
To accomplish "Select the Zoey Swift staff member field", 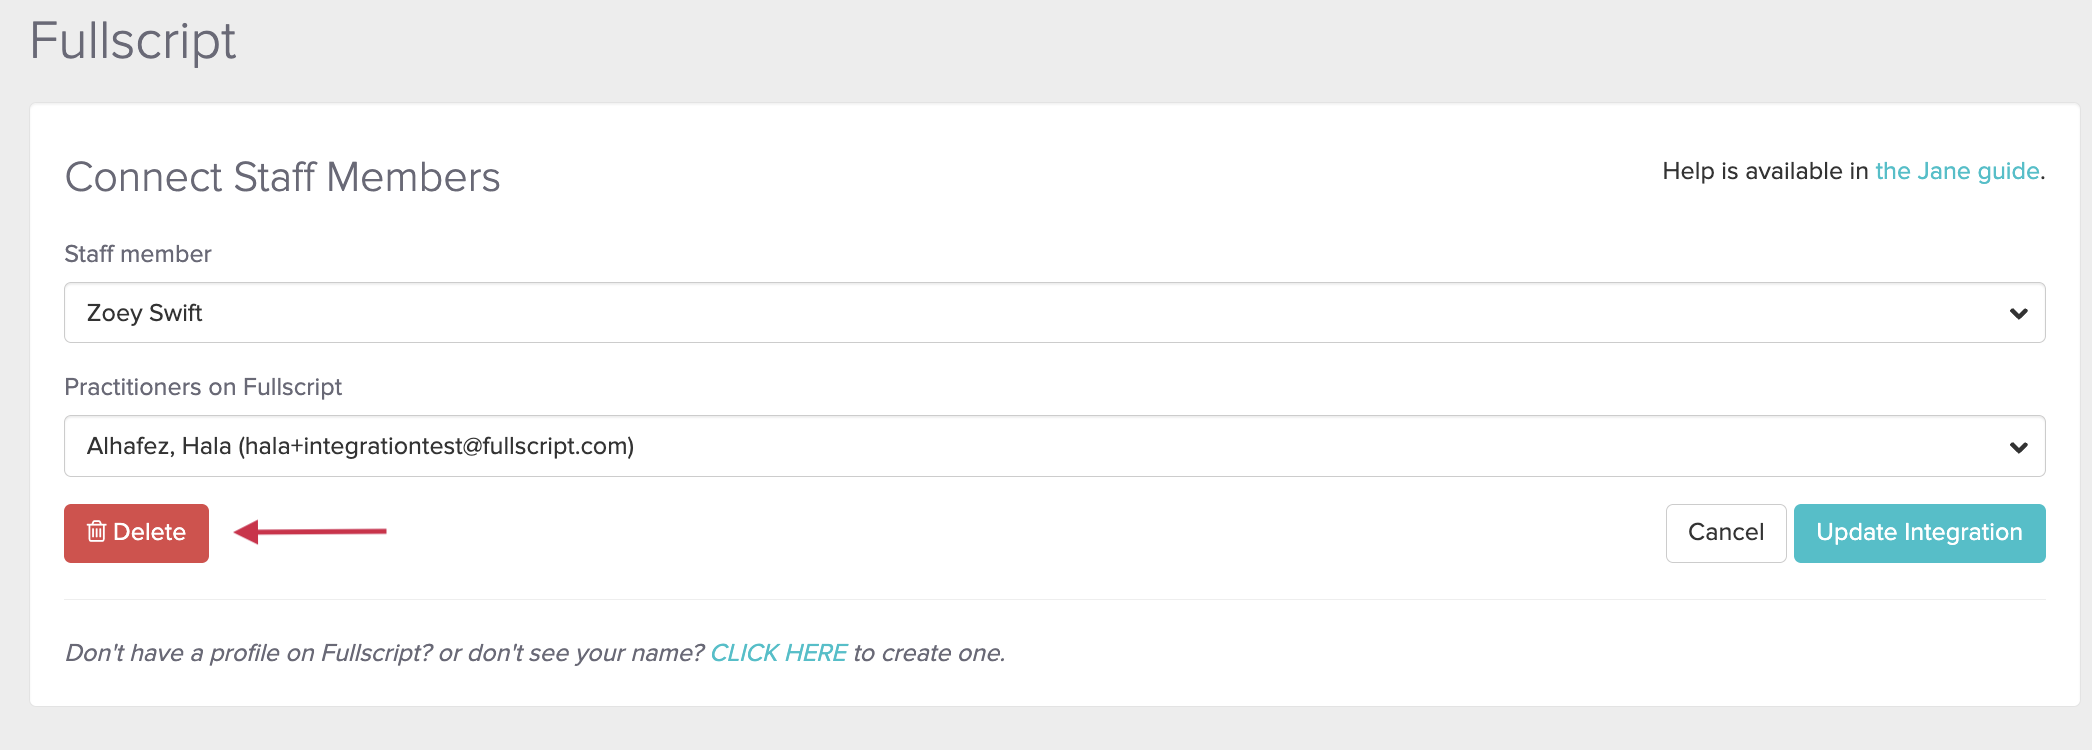I will pos(145,313).
